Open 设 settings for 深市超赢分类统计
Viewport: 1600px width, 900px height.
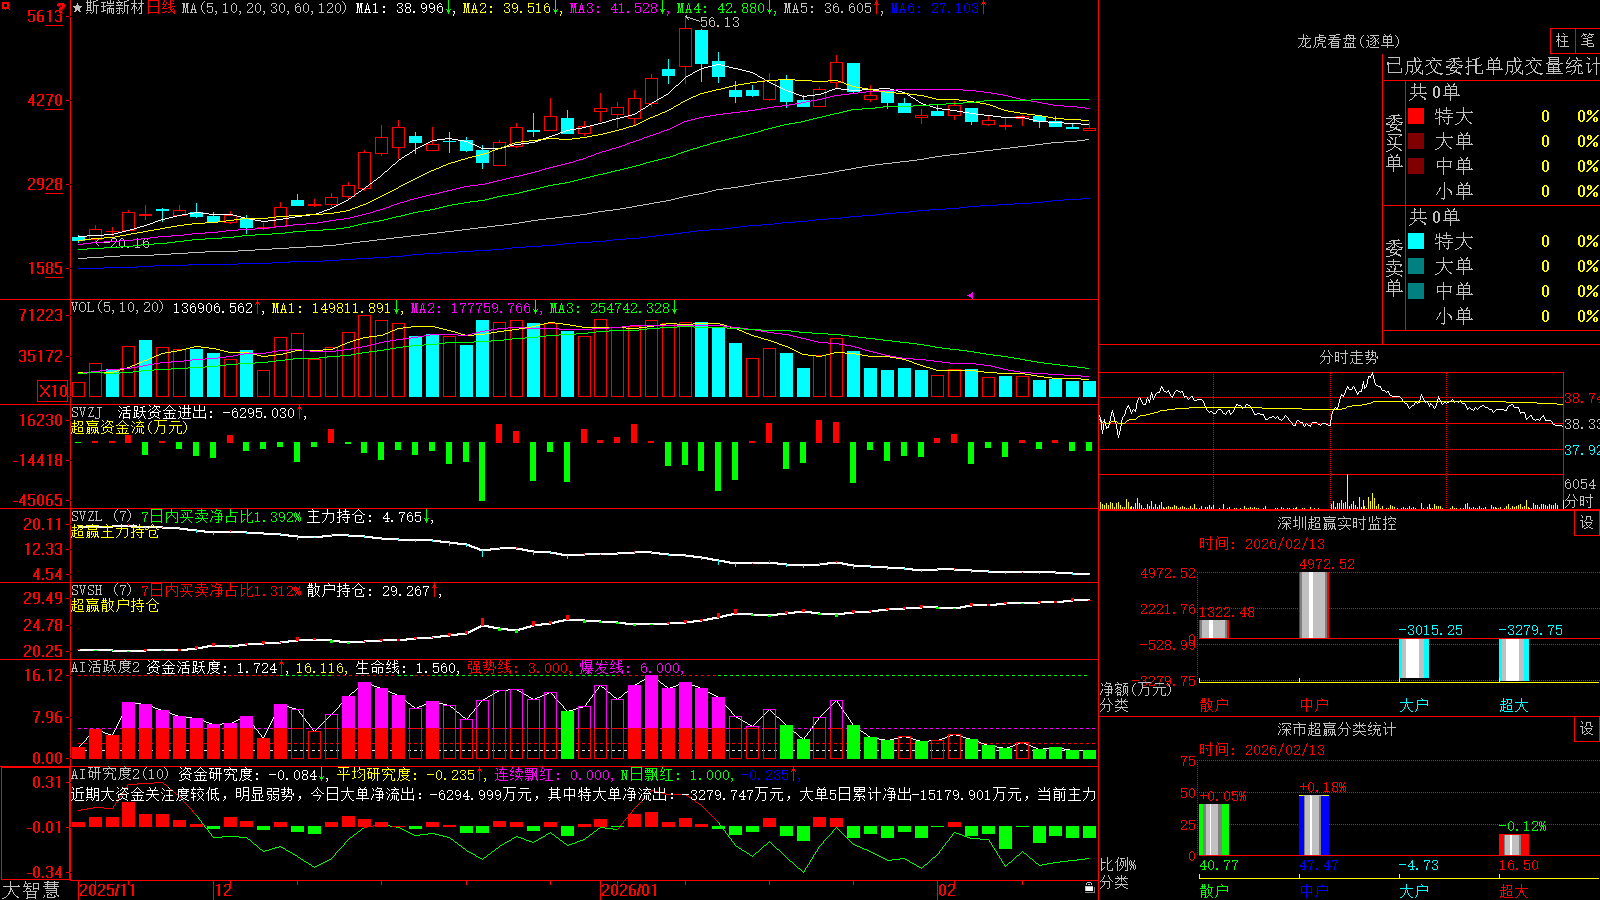click(1587, 729)
